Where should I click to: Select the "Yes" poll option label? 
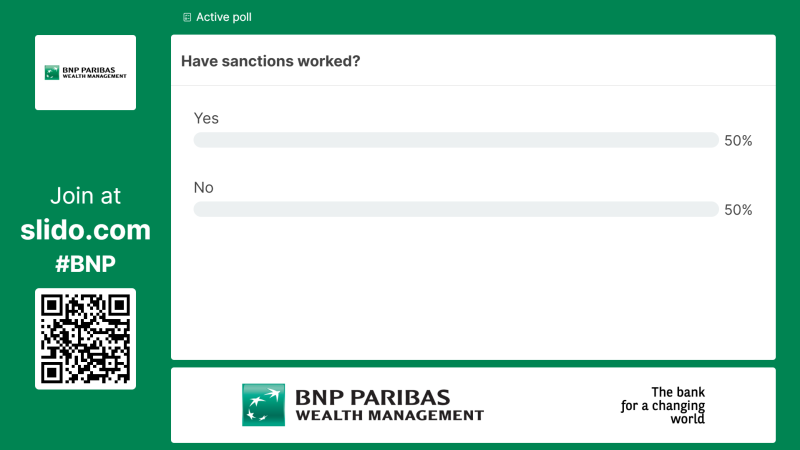coord(206,118)
